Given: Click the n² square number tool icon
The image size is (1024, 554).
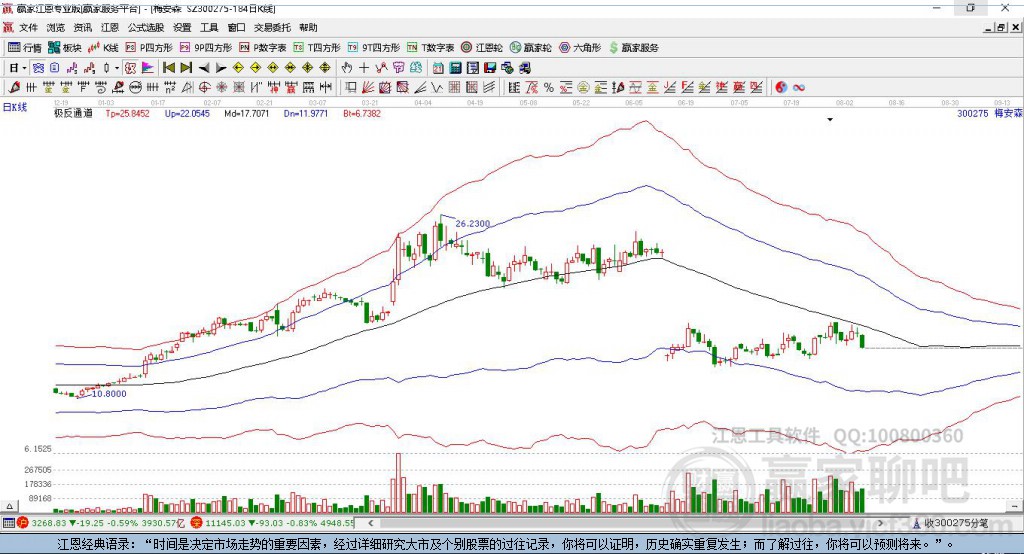Looking at the screenshot, I should tap(170, 87).
